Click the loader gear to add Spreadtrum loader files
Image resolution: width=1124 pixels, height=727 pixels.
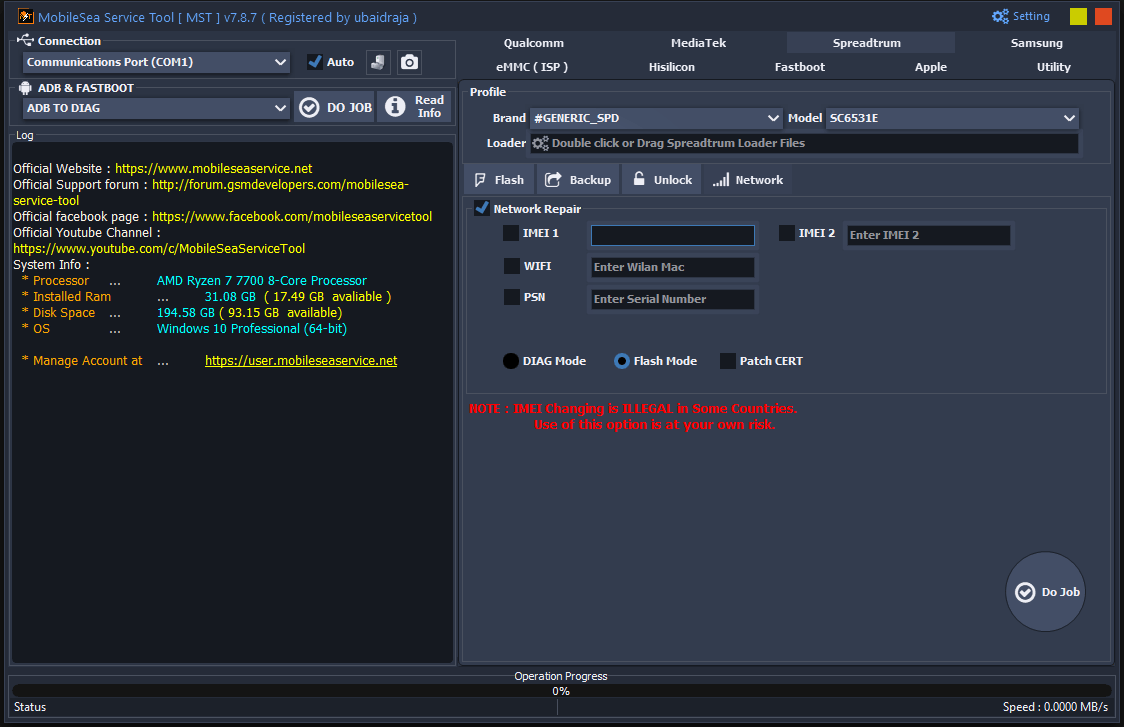point(541,142)
